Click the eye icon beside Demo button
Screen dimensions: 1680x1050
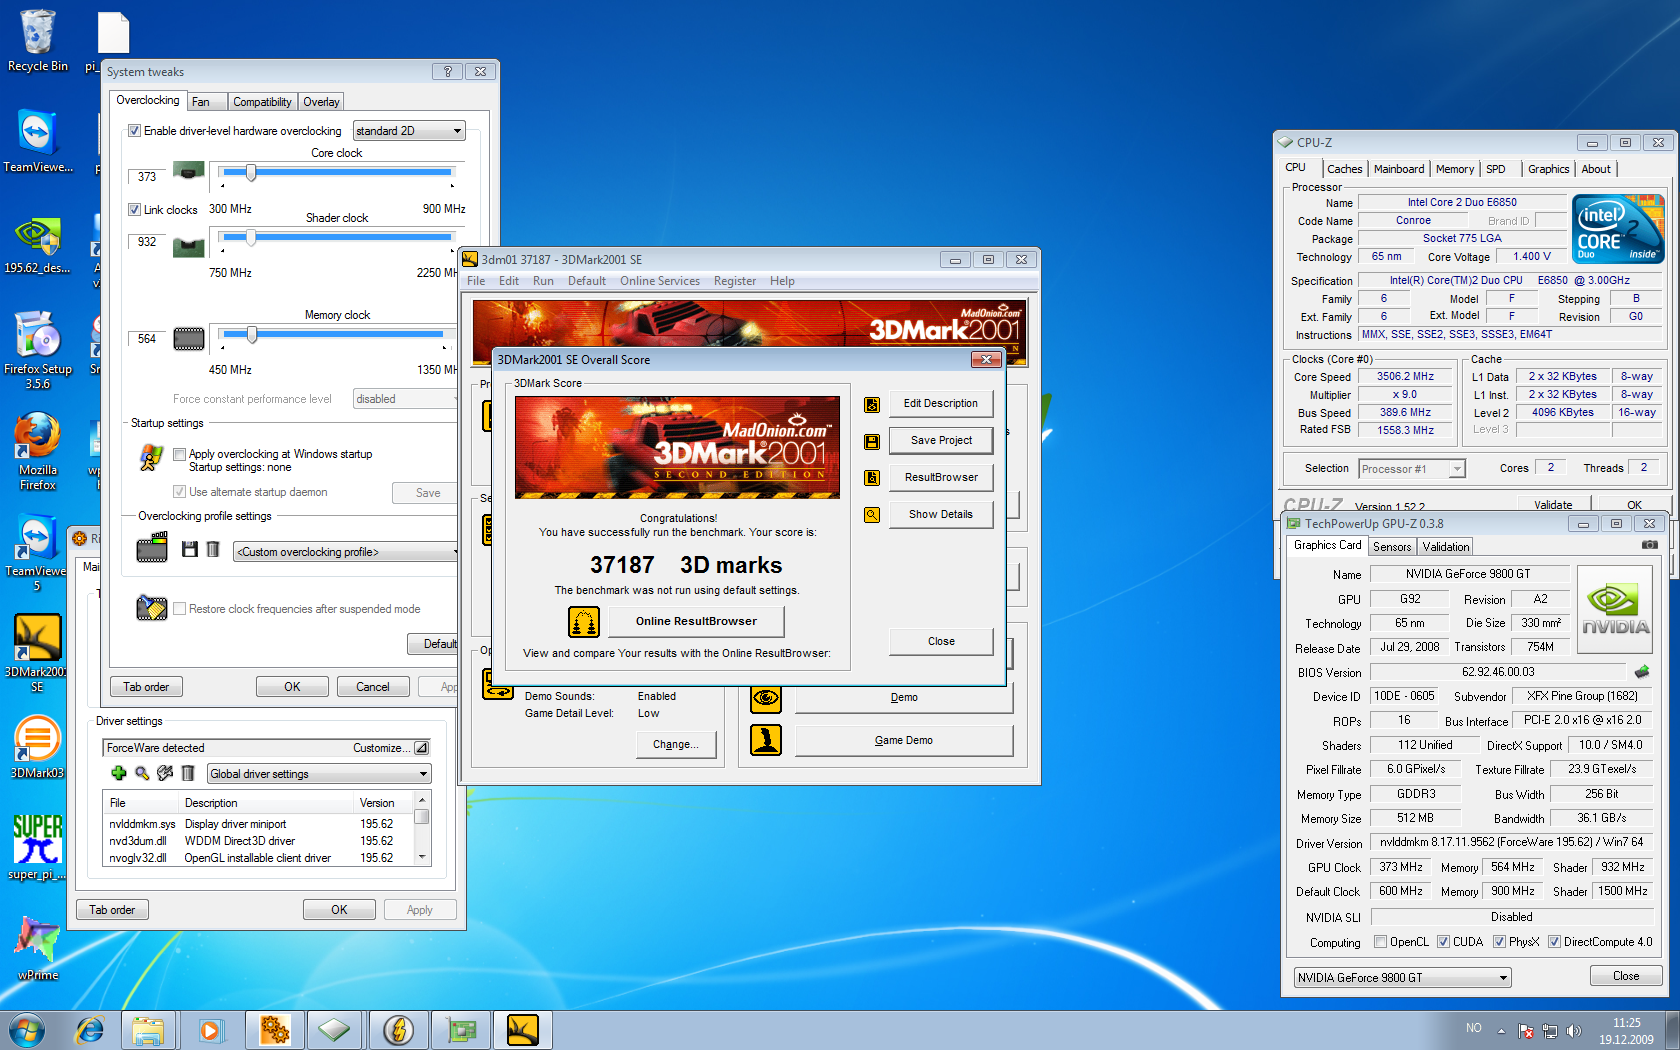coord(766,698)
